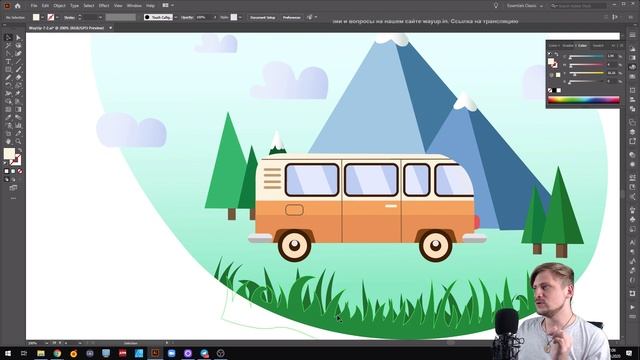Open the Object menu
Screen dimensions: 640x360
click(59, 6)
